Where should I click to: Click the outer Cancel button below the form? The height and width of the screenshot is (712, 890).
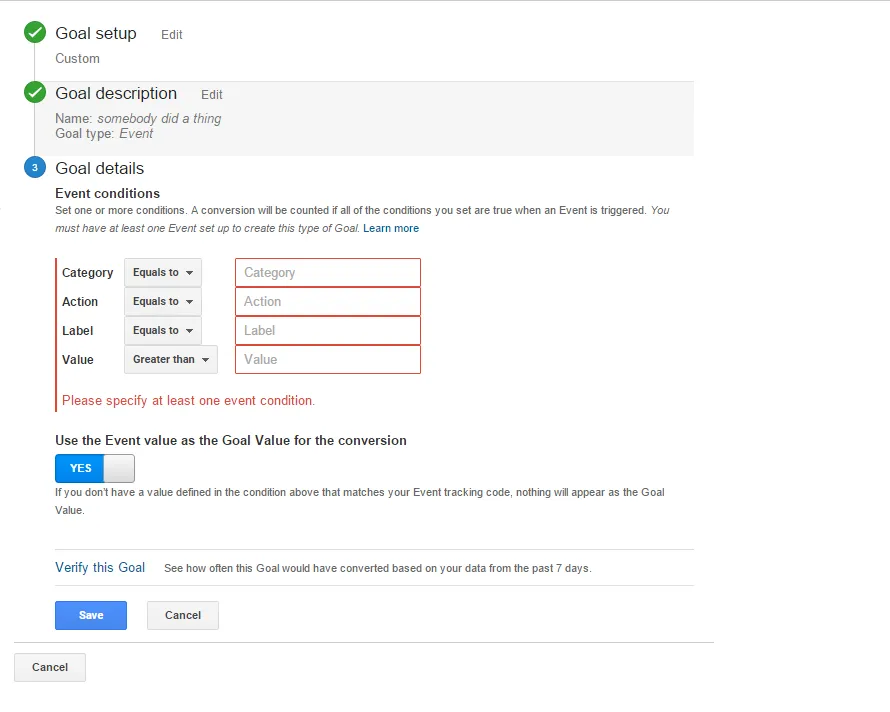coord(50,667)
